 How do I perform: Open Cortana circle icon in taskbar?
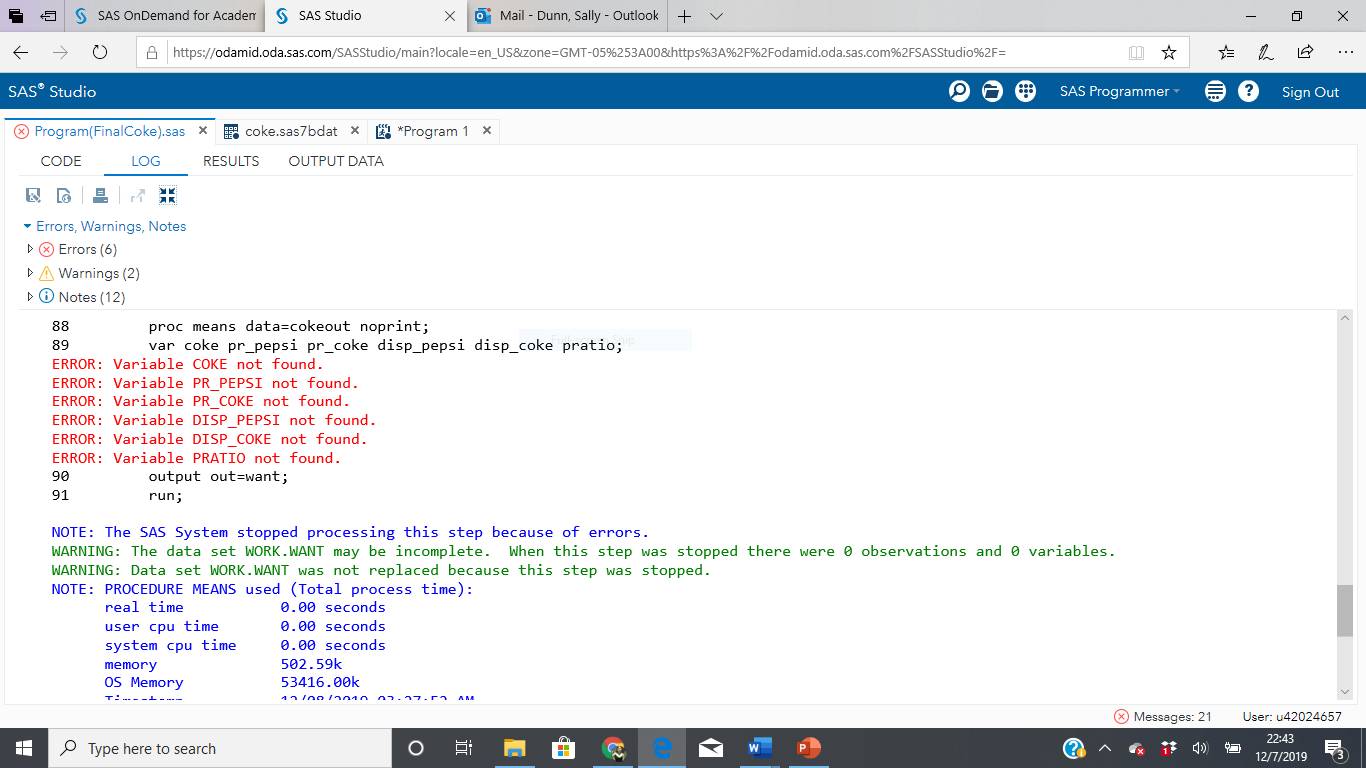(416, 748)
